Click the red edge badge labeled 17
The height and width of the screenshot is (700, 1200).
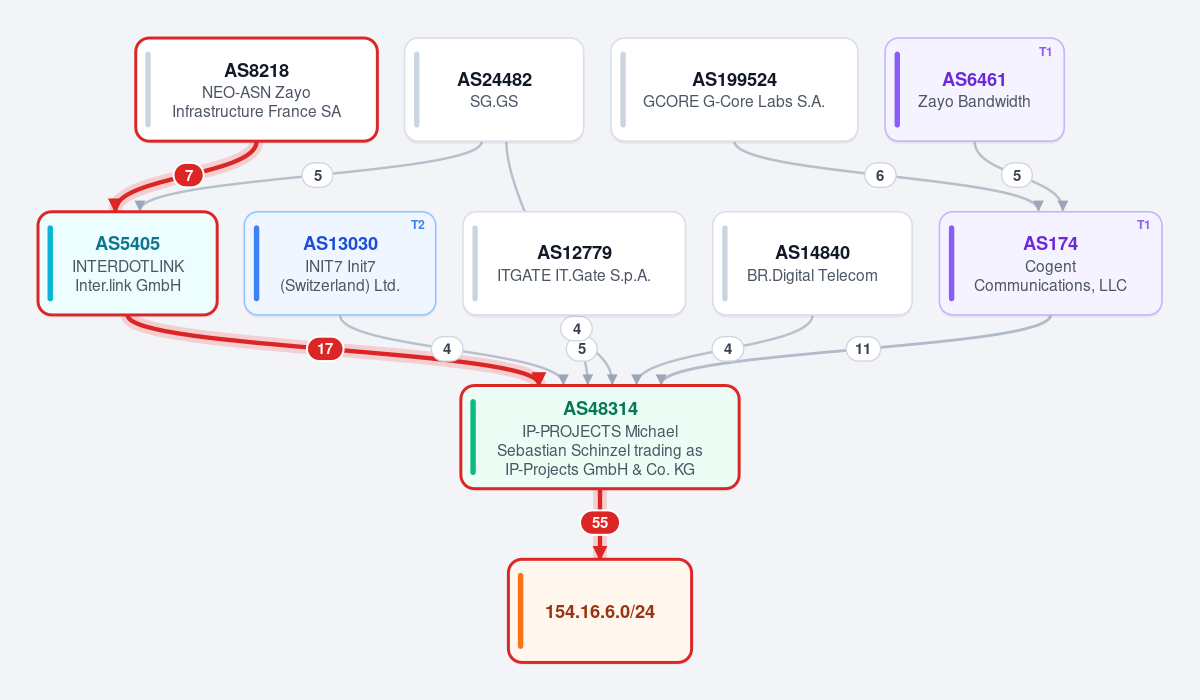tap(325, 349)
